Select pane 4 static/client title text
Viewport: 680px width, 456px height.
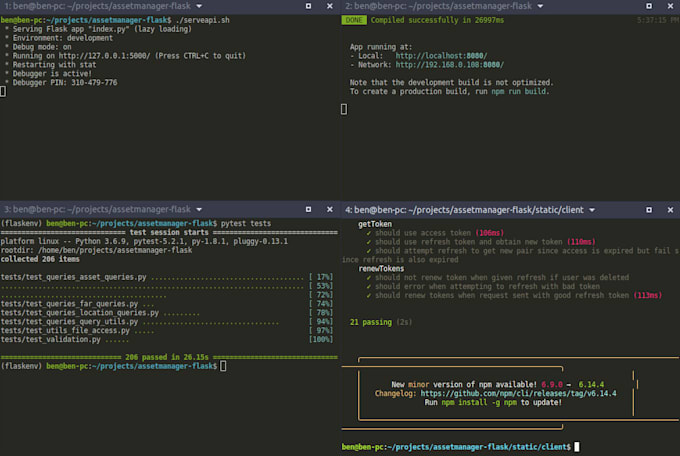coord(464,210)
